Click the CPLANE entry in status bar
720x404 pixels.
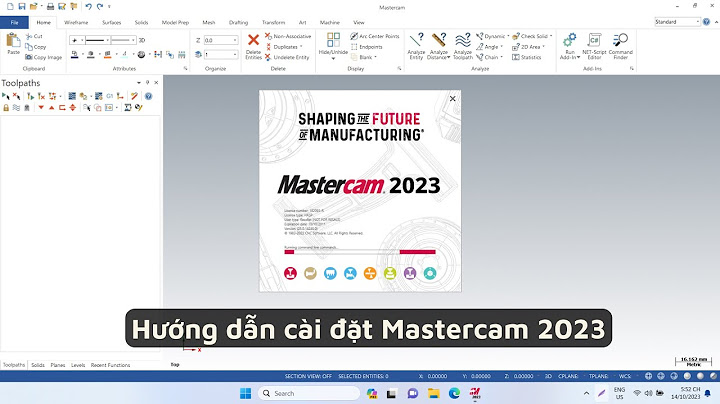568,376
